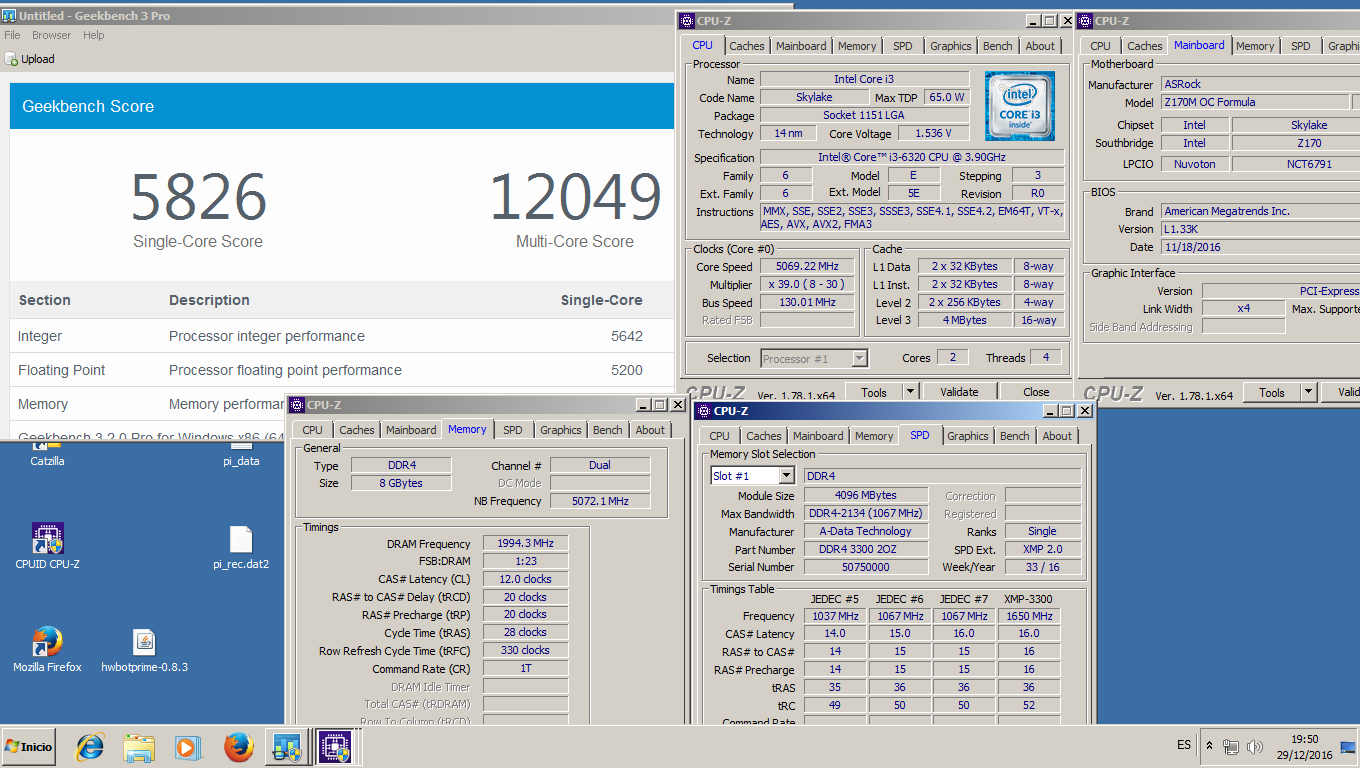Click the Geekbench taskbar icon beside Firefox

288,747
